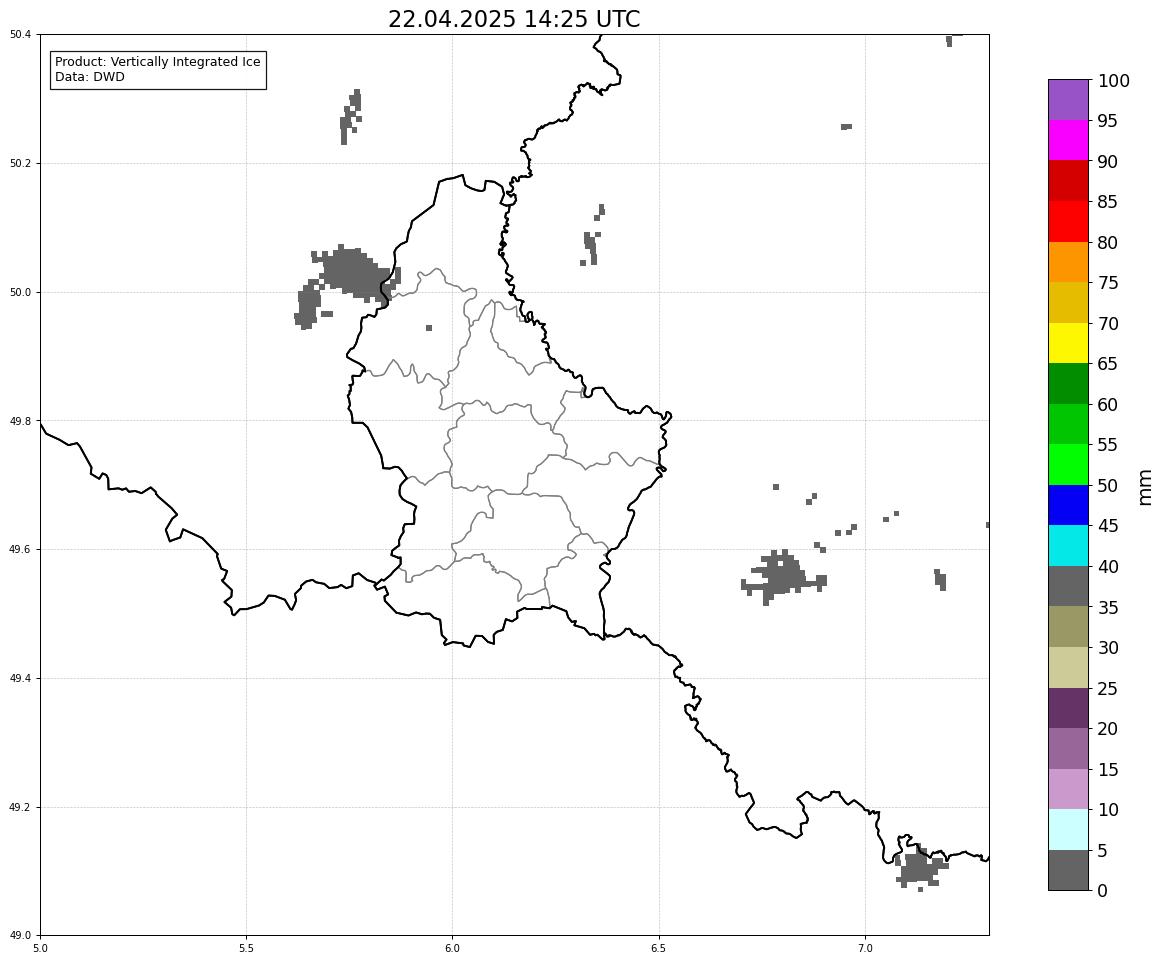Click the light pink 10–15 colorbar segment
This screenshot has height=963, width=1163.
[1068, 789]
